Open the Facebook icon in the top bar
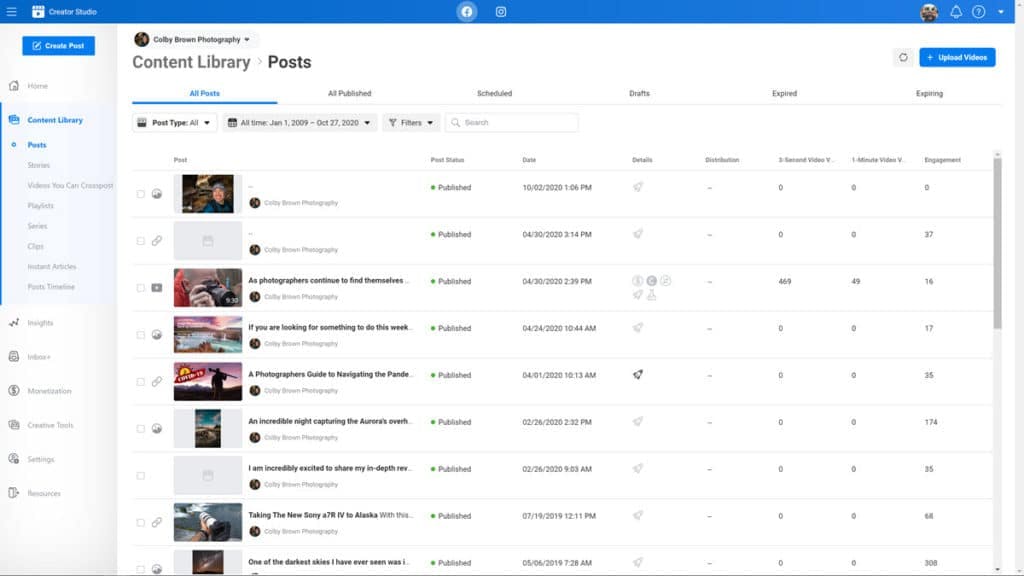This screenshot has height=576, width=1024. click(x=466, y=12)
